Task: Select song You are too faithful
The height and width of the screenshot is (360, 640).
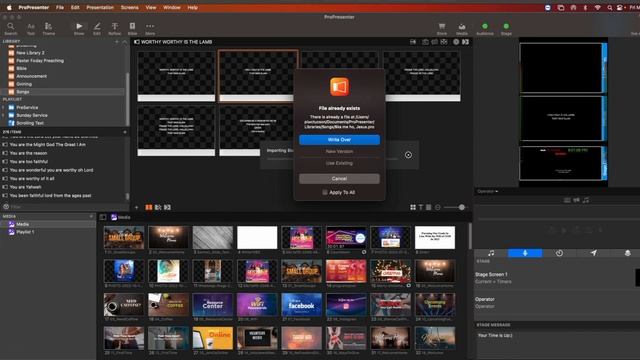Action: (29, 162)
